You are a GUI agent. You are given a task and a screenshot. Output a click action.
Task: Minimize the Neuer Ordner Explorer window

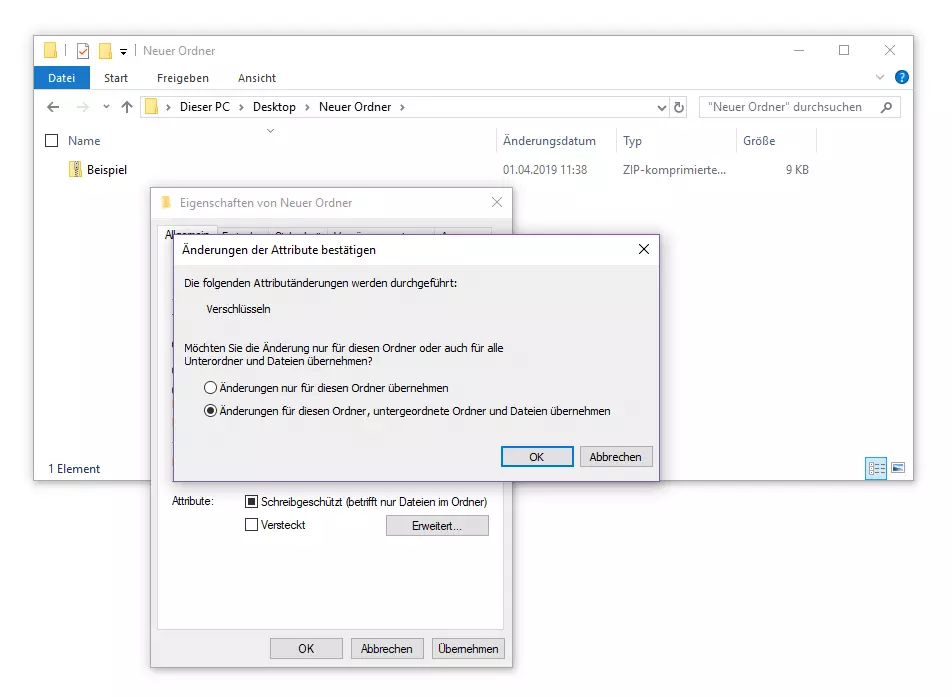tap(799, 50)
